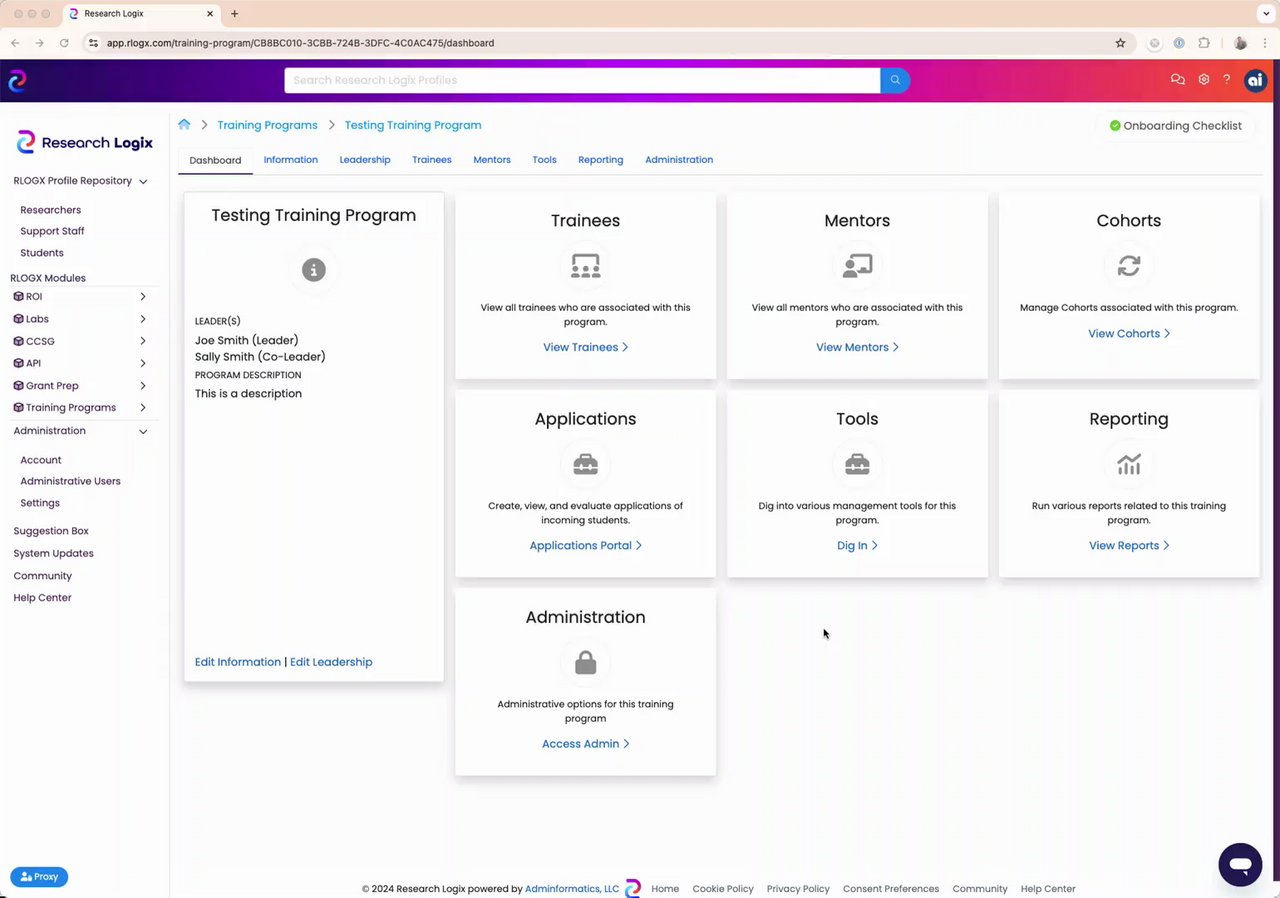1280x898 pixels.
Task: Open the Trainees tab
Action: [x=432, y=160]
